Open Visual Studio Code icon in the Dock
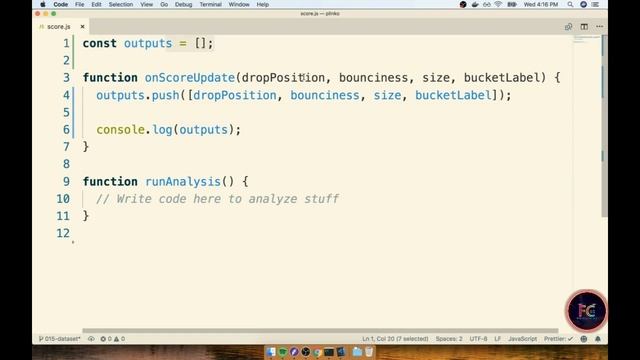640x360 pixels. (x=340, y=352)
